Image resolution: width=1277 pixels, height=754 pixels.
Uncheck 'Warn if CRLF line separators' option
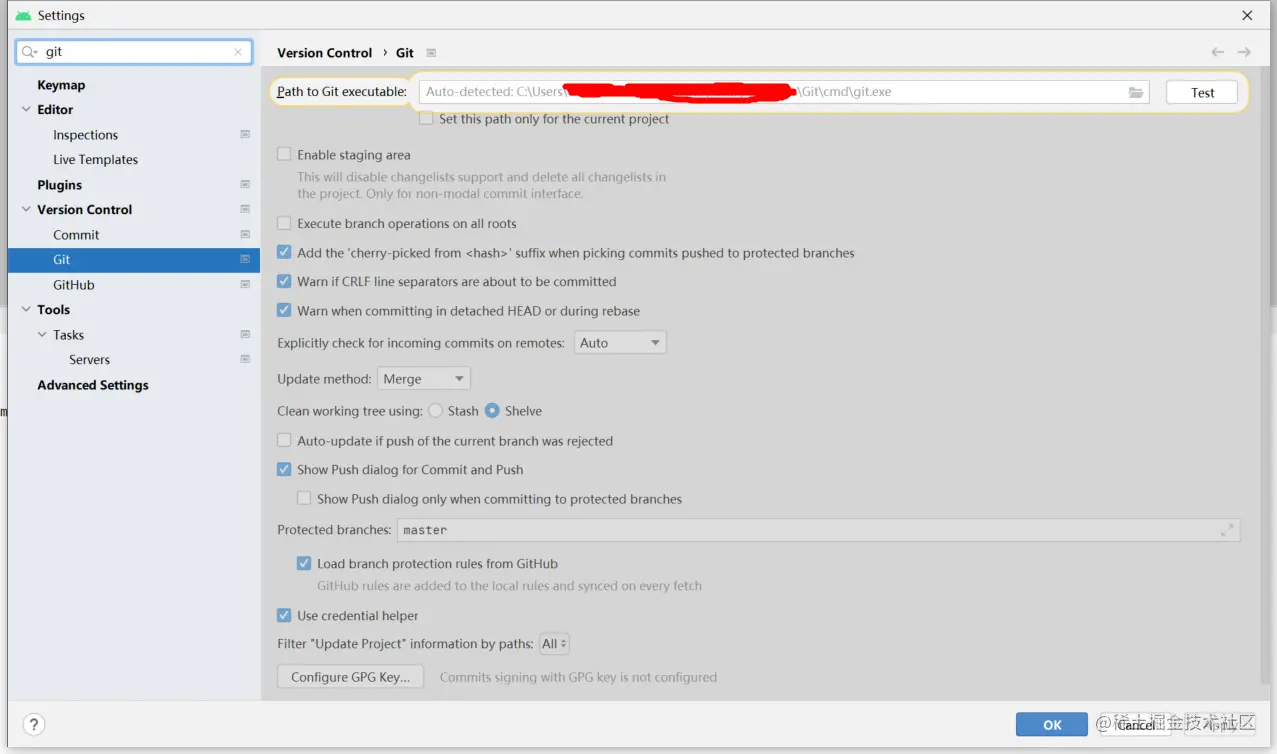click(284, 282)
